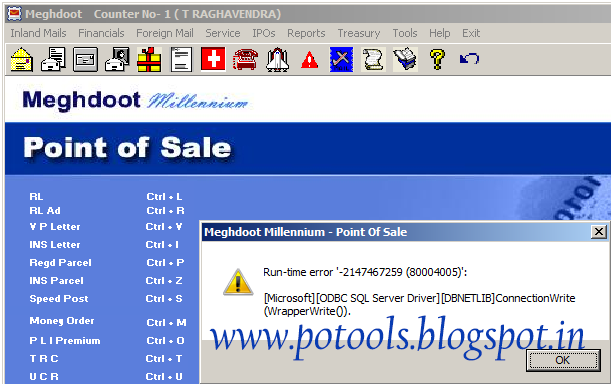
Task: Open the Help menu
Action: (440, 33)
